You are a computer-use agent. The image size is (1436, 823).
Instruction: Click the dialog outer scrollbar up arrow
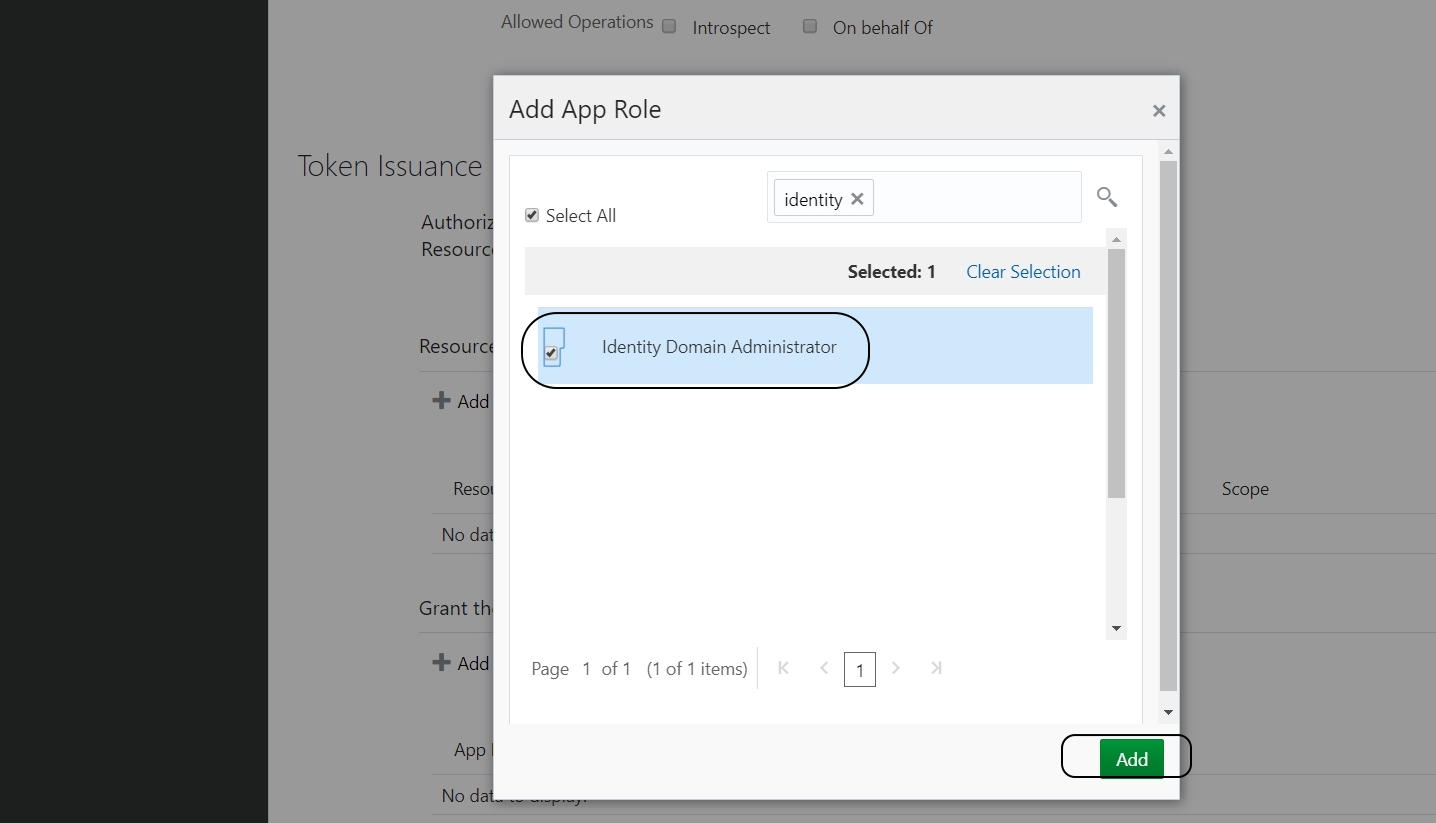(x=1168, y=152)
